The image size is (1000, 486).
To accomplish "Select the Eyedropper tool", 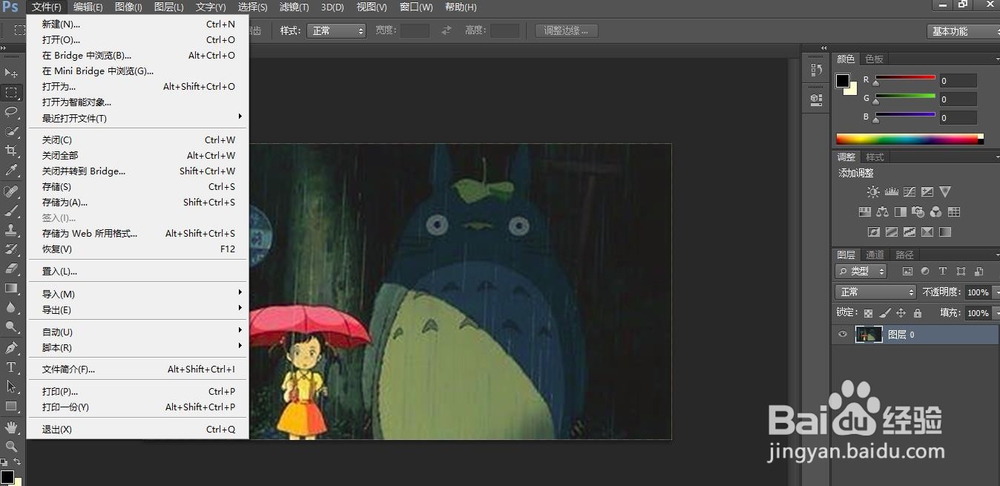I will pos(11,170).
